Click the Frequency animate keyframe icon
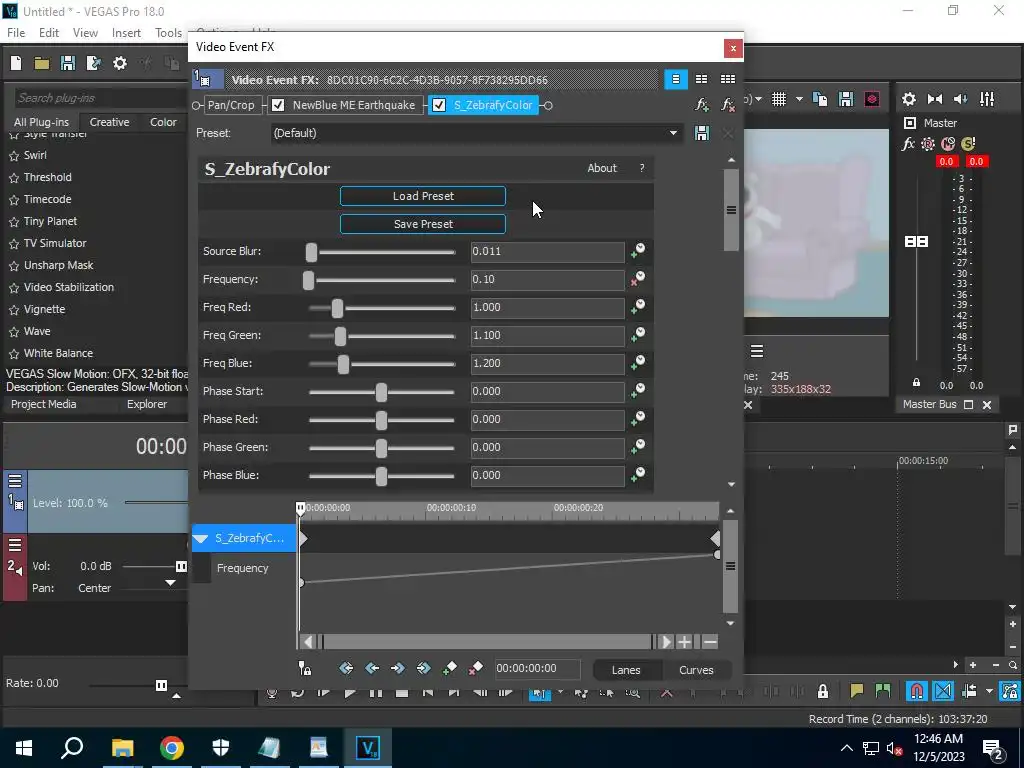Viewport: 1024px width, 768px height. (638, 279)
